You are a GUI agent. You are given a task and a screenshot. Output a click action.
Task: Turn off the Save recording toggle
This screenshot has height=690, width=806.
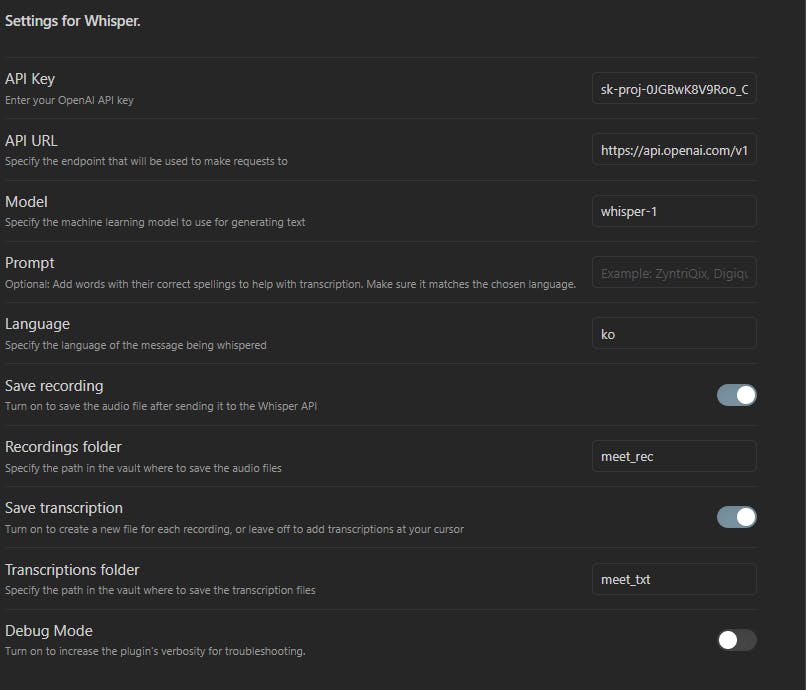pyautogui.click(x=736, y=395)
